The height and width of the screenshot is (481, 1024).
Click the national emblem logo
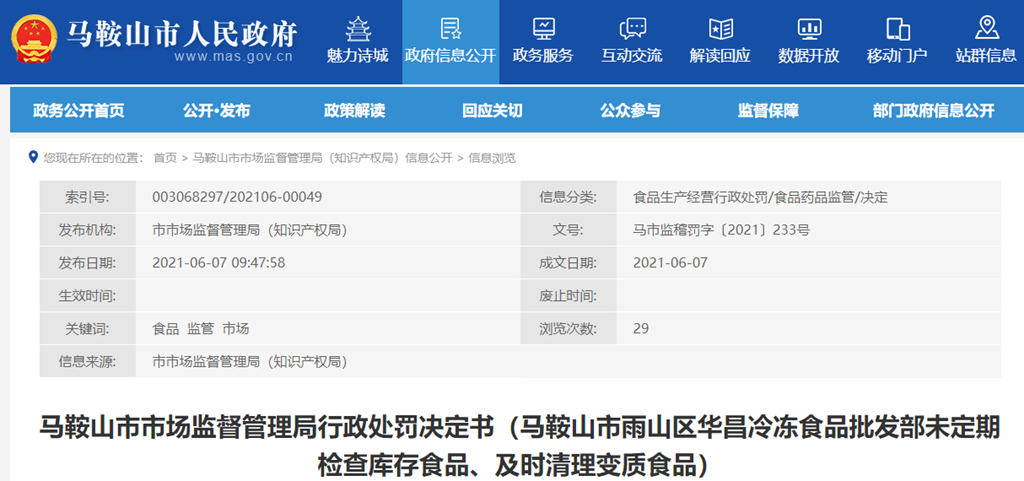click(34, 38)
